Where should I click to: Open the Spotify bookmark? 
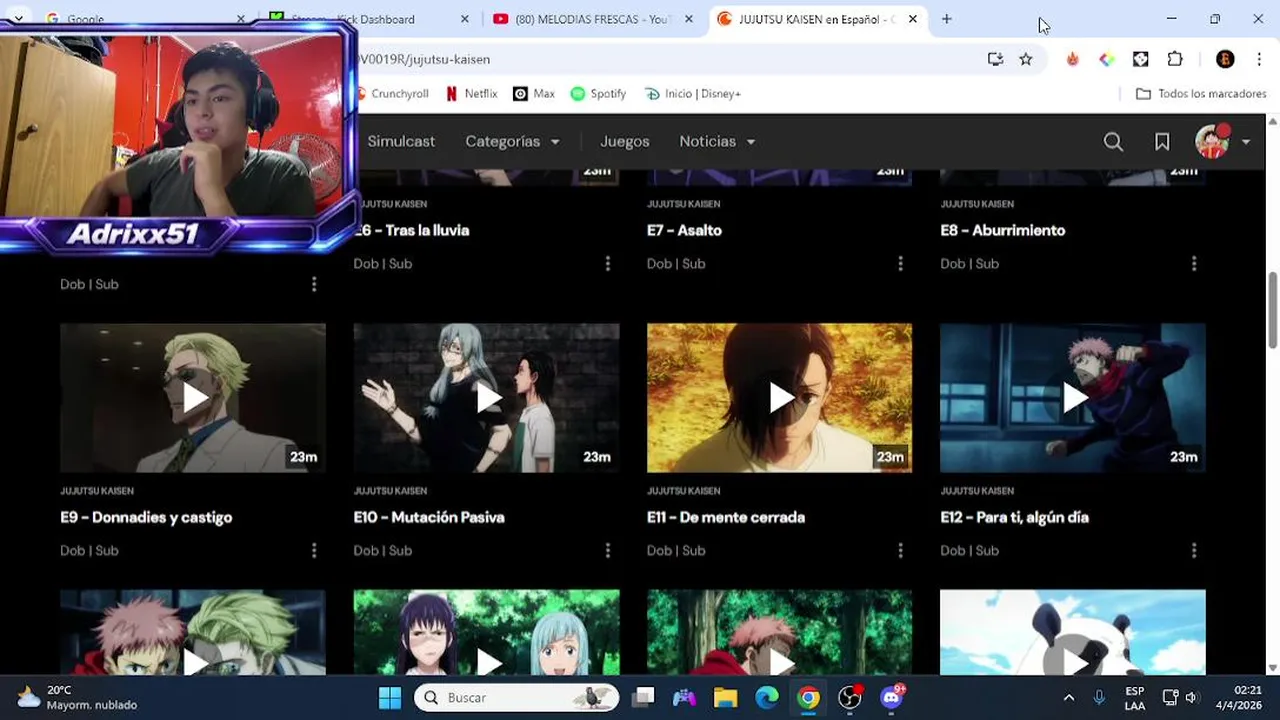pyautogui.click(x=598, y=93)
